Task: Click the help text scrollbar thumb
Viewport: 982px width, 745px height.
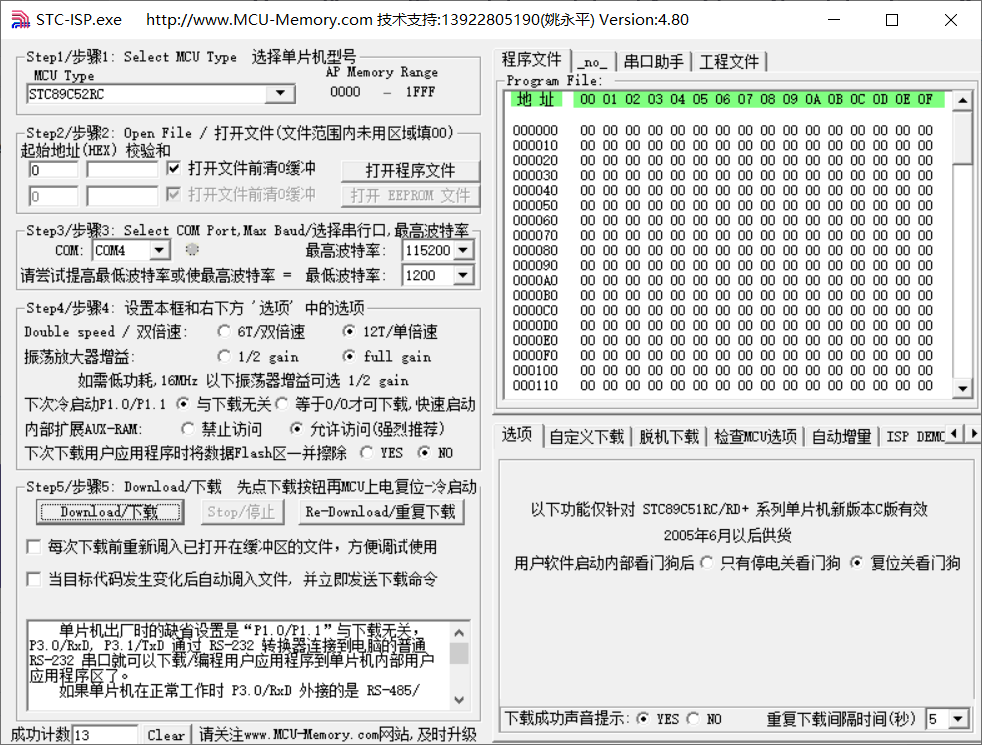Action: coord(459,654)
